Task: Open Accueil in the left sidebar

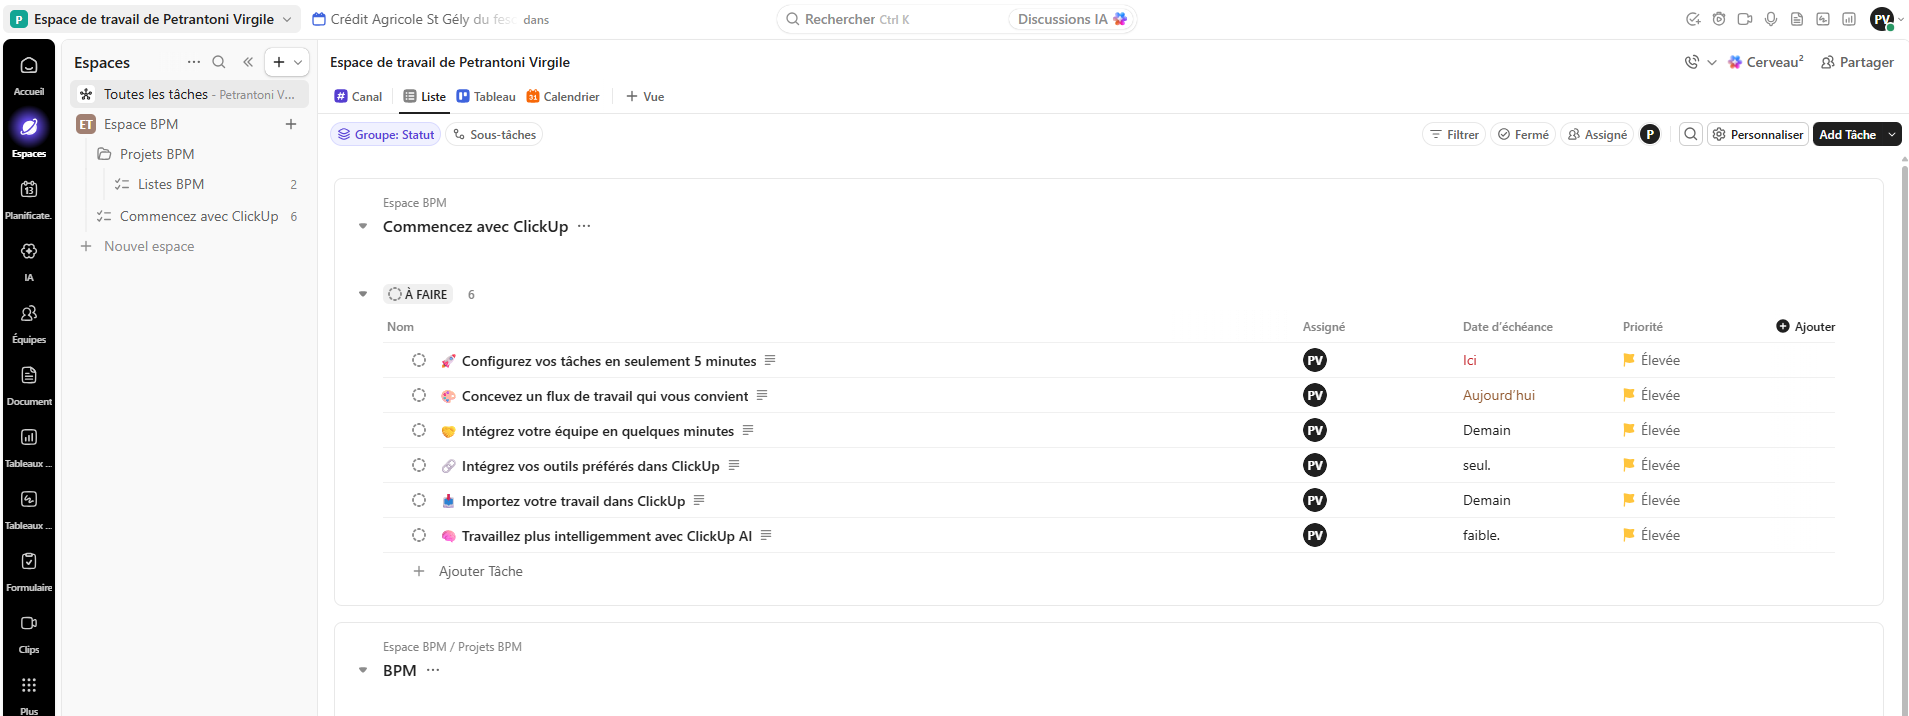Action: (x=29, y=75)
